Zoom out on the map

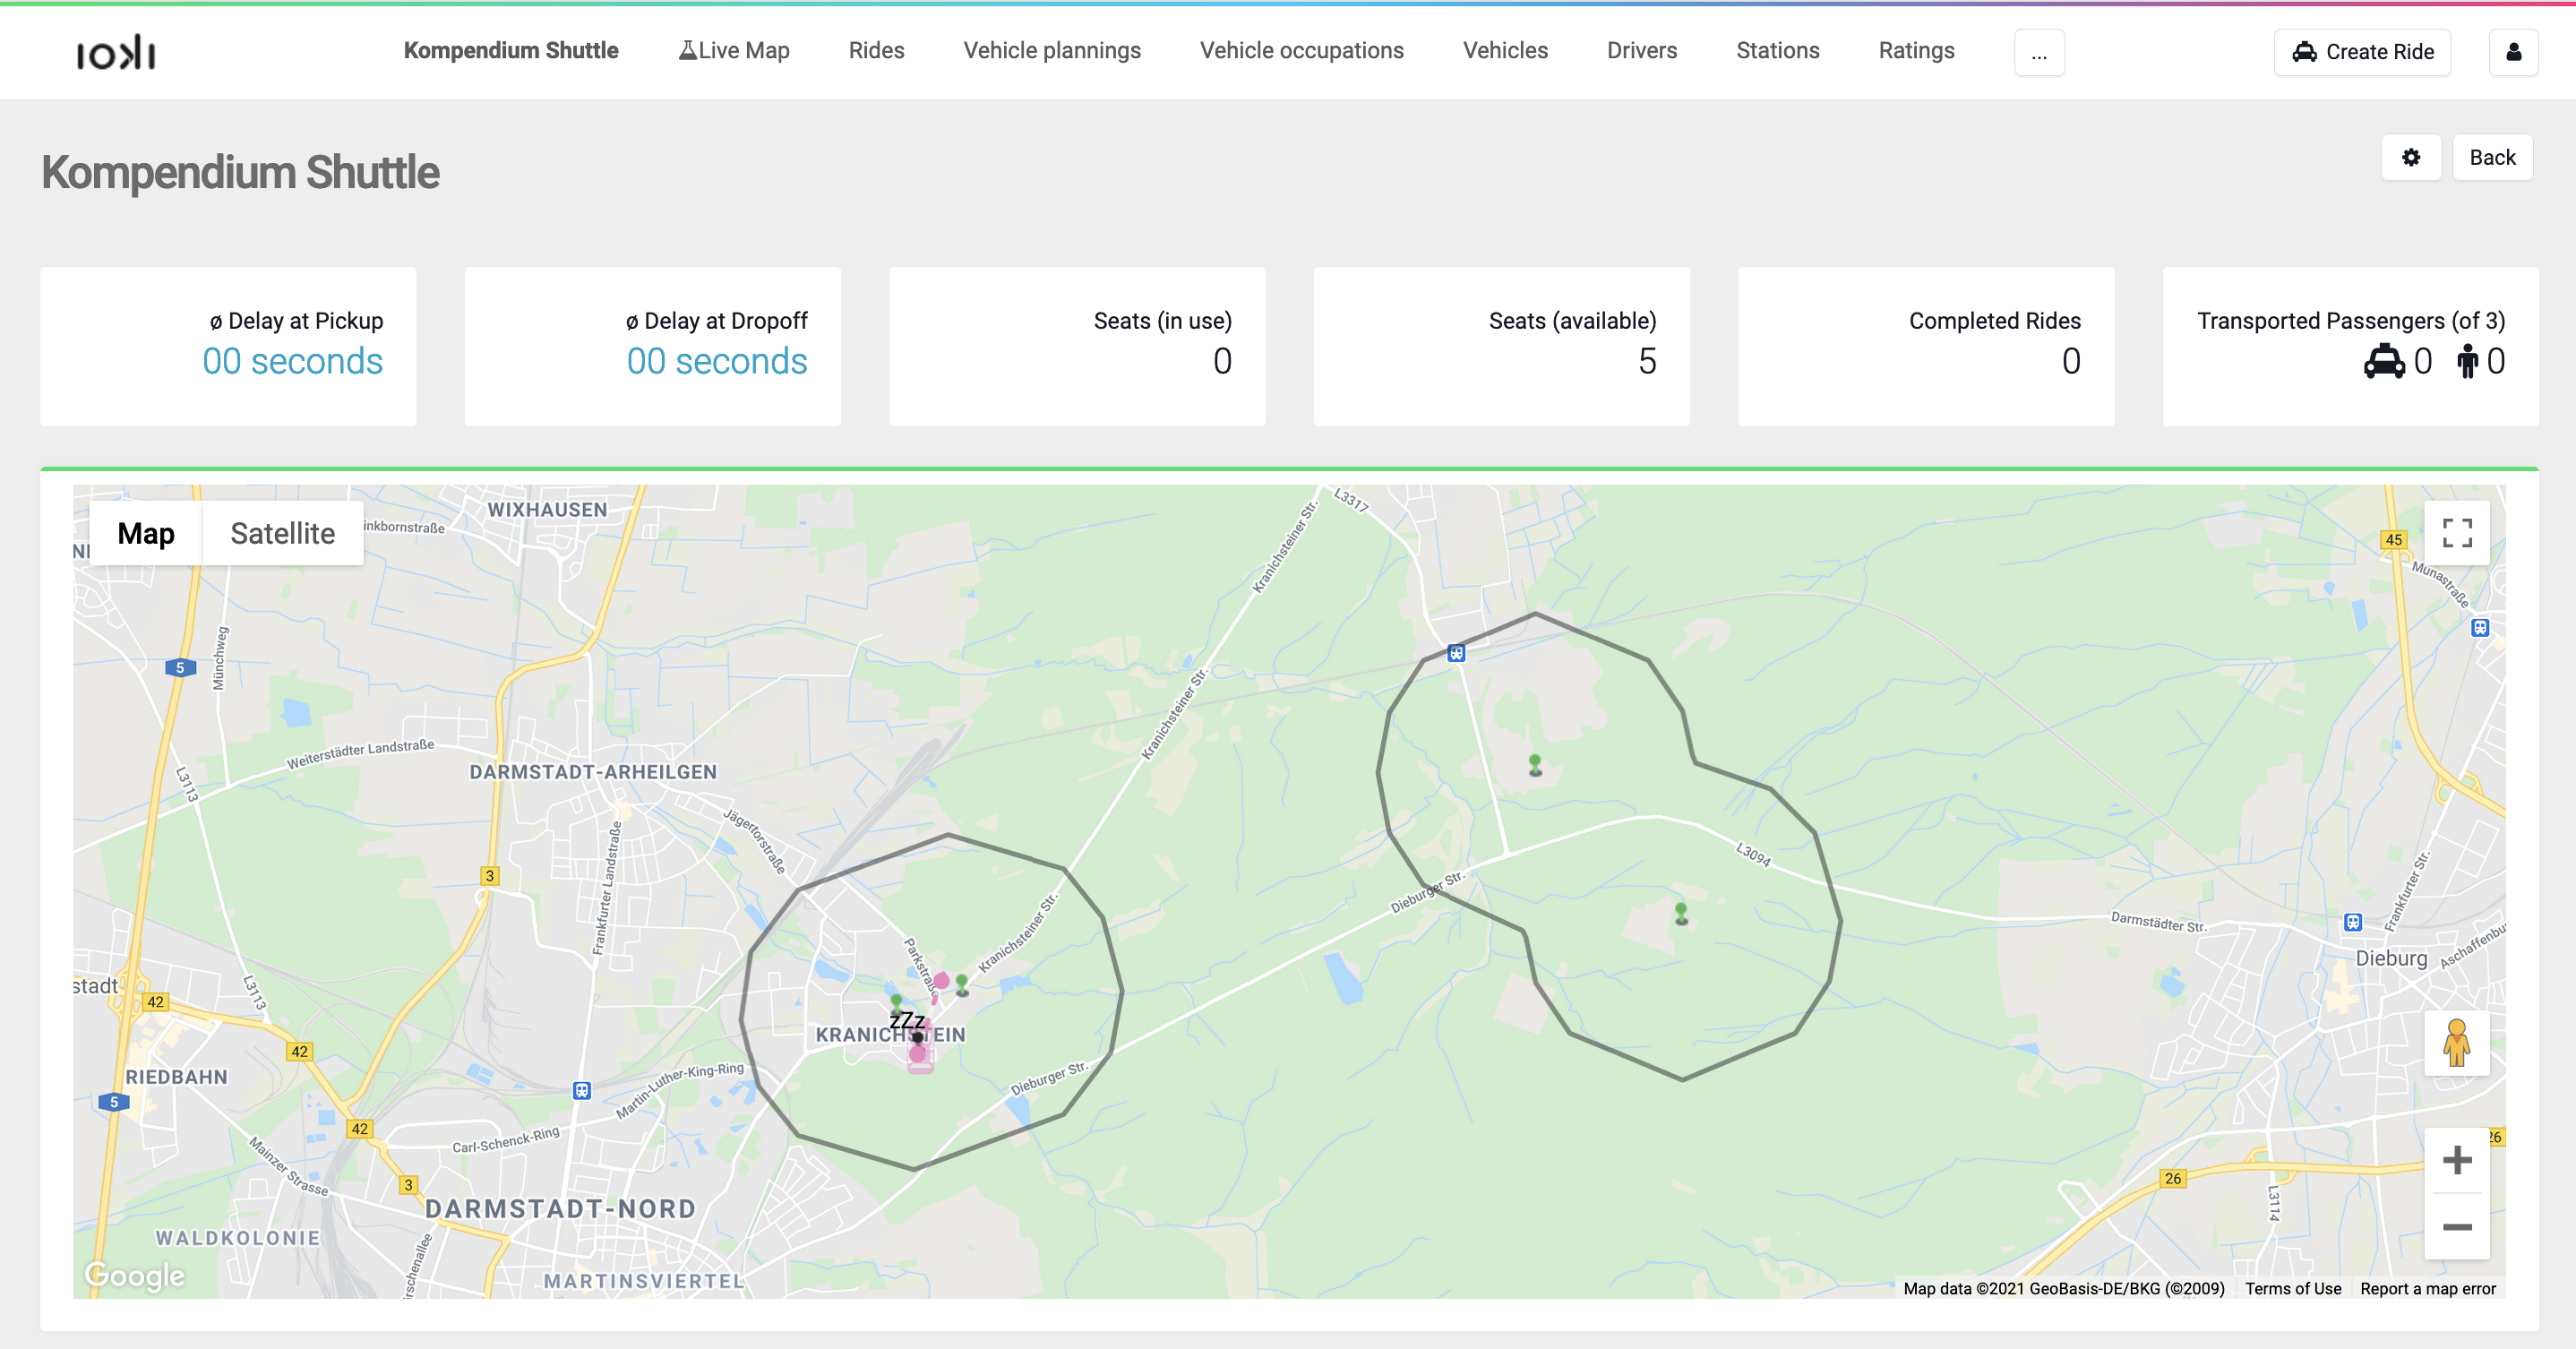coord(2457,1227)
